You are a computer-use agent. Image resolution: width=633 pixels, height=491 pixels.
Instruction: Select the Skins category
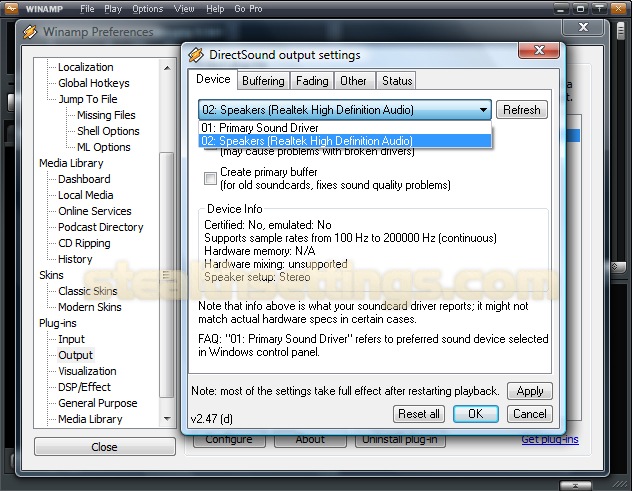pyautogui.click(x=51, y=275)
